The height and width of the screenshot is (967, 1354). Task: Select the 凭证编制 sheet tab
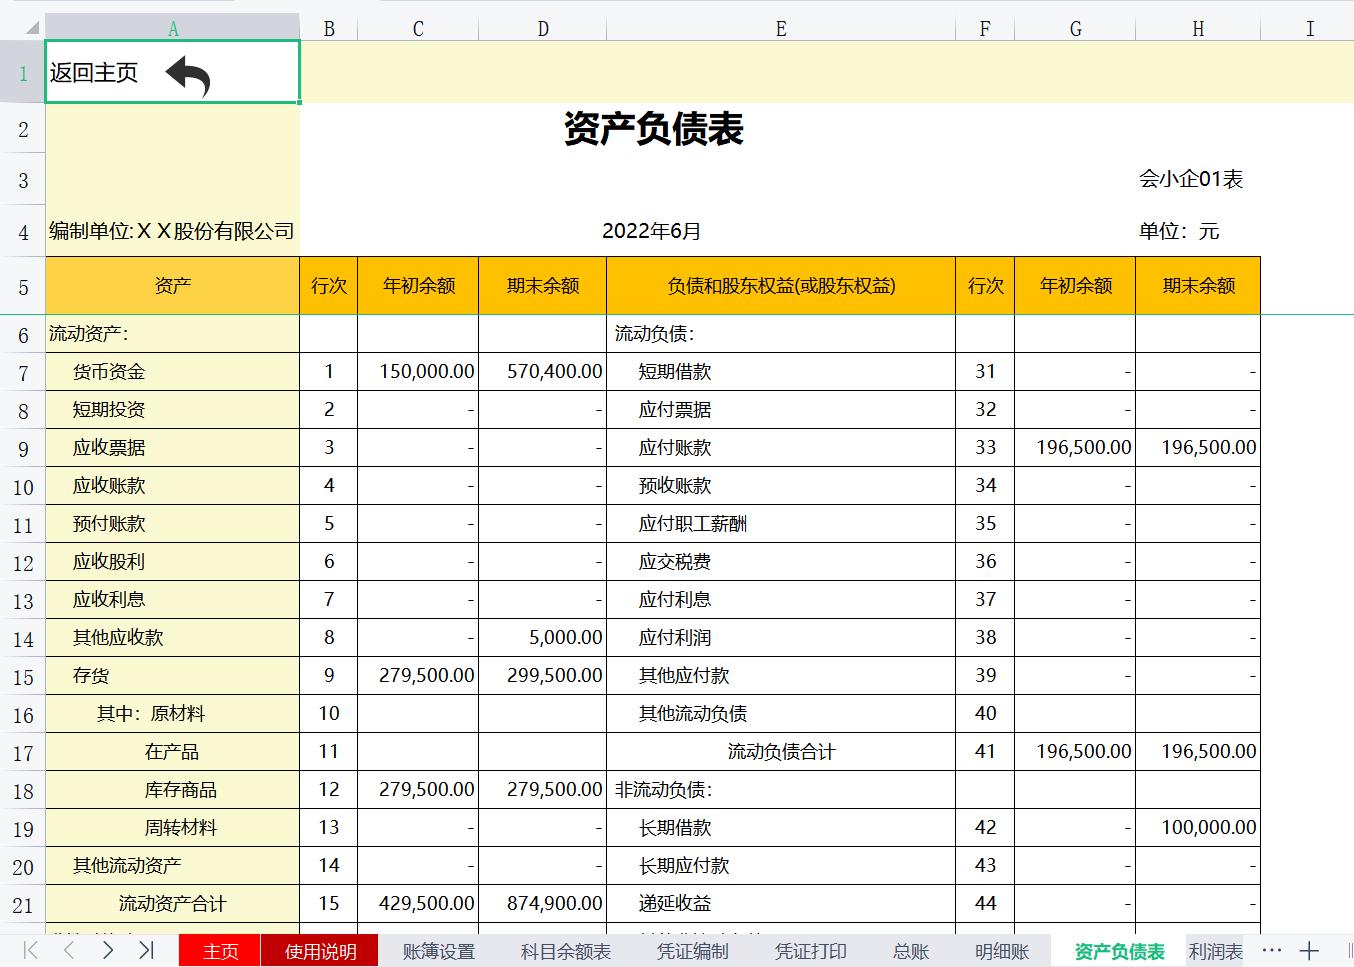[693, 951]
